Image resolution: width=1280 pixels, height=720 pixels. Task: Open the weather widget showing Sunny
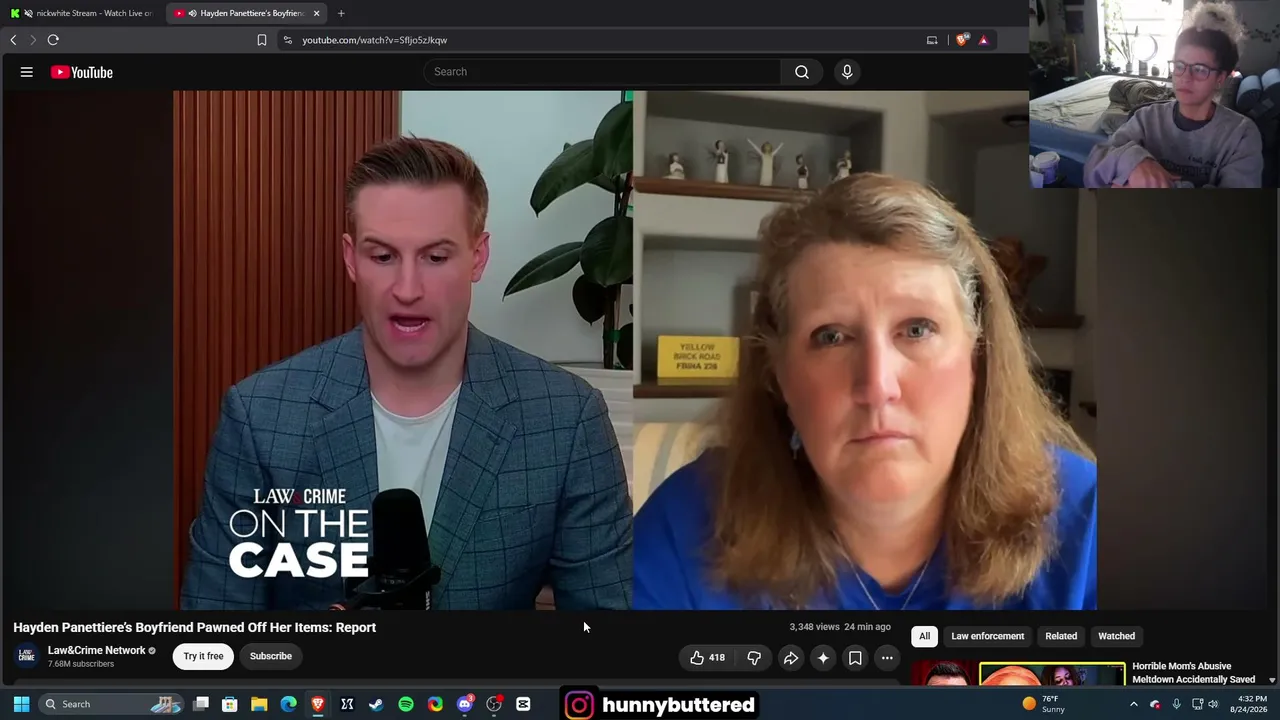coord(1043,704)
